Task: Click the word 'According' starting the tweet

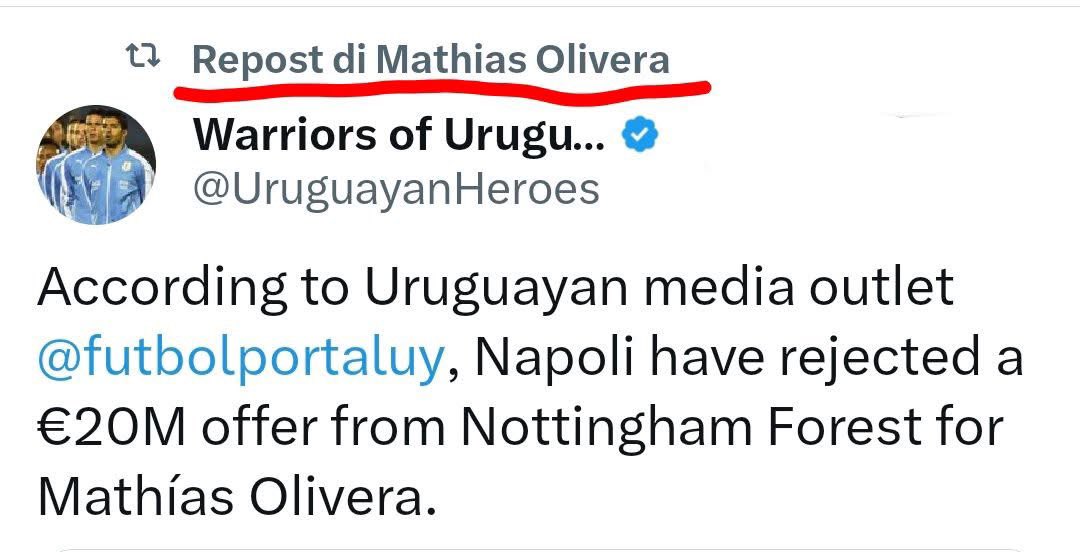Action: click(x=155, y=288)
